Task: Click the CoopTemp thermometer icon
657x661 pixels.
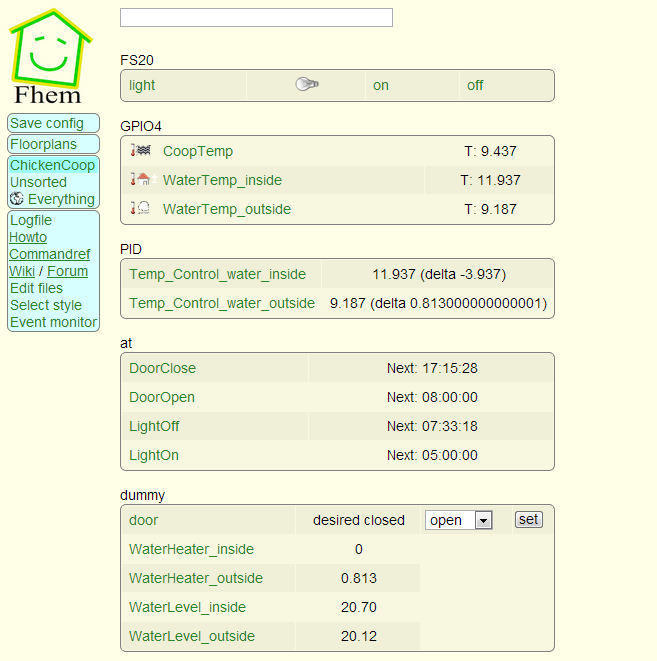Action: pyautogui.click(x=141, y=150)
